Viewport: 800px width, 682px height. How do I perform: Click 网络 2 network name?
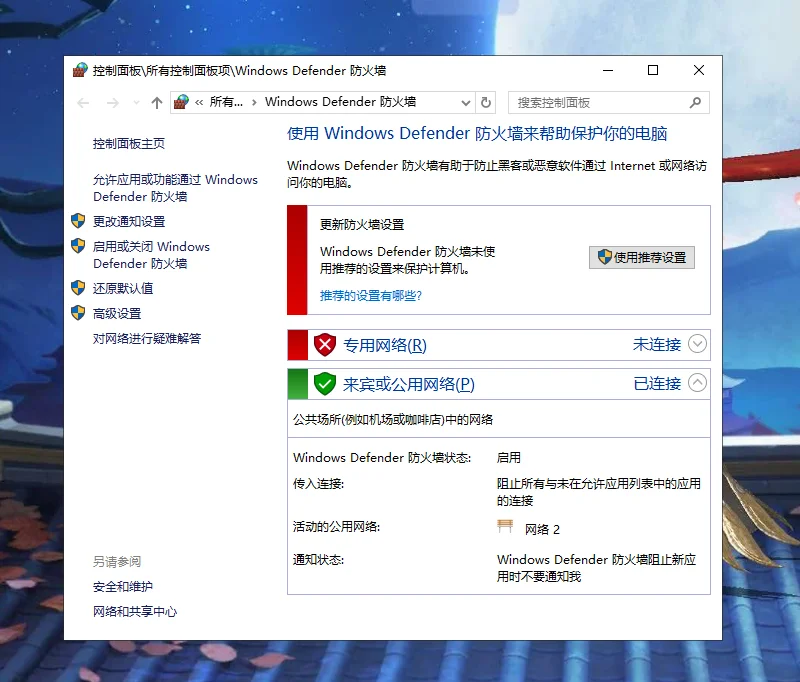tap(542, 529)
